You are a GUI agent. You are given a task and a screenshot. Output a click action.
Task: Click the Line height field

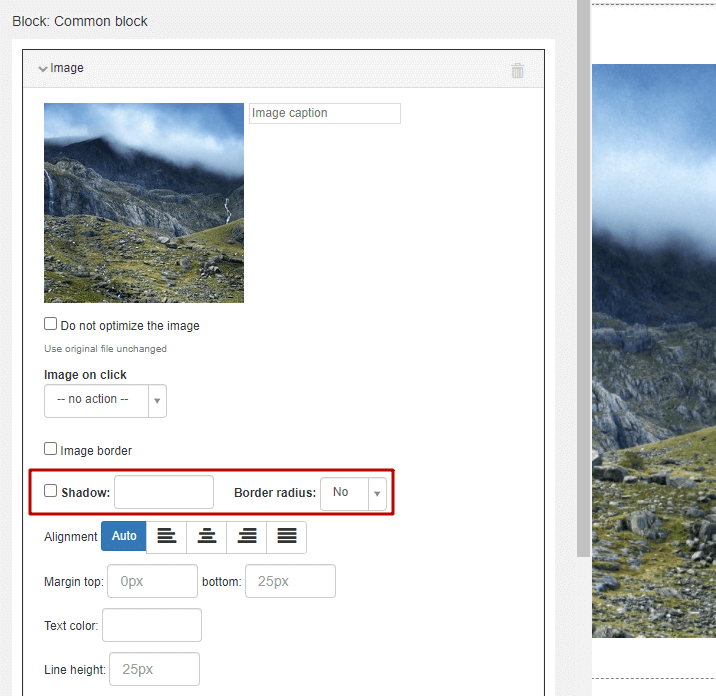154,669
